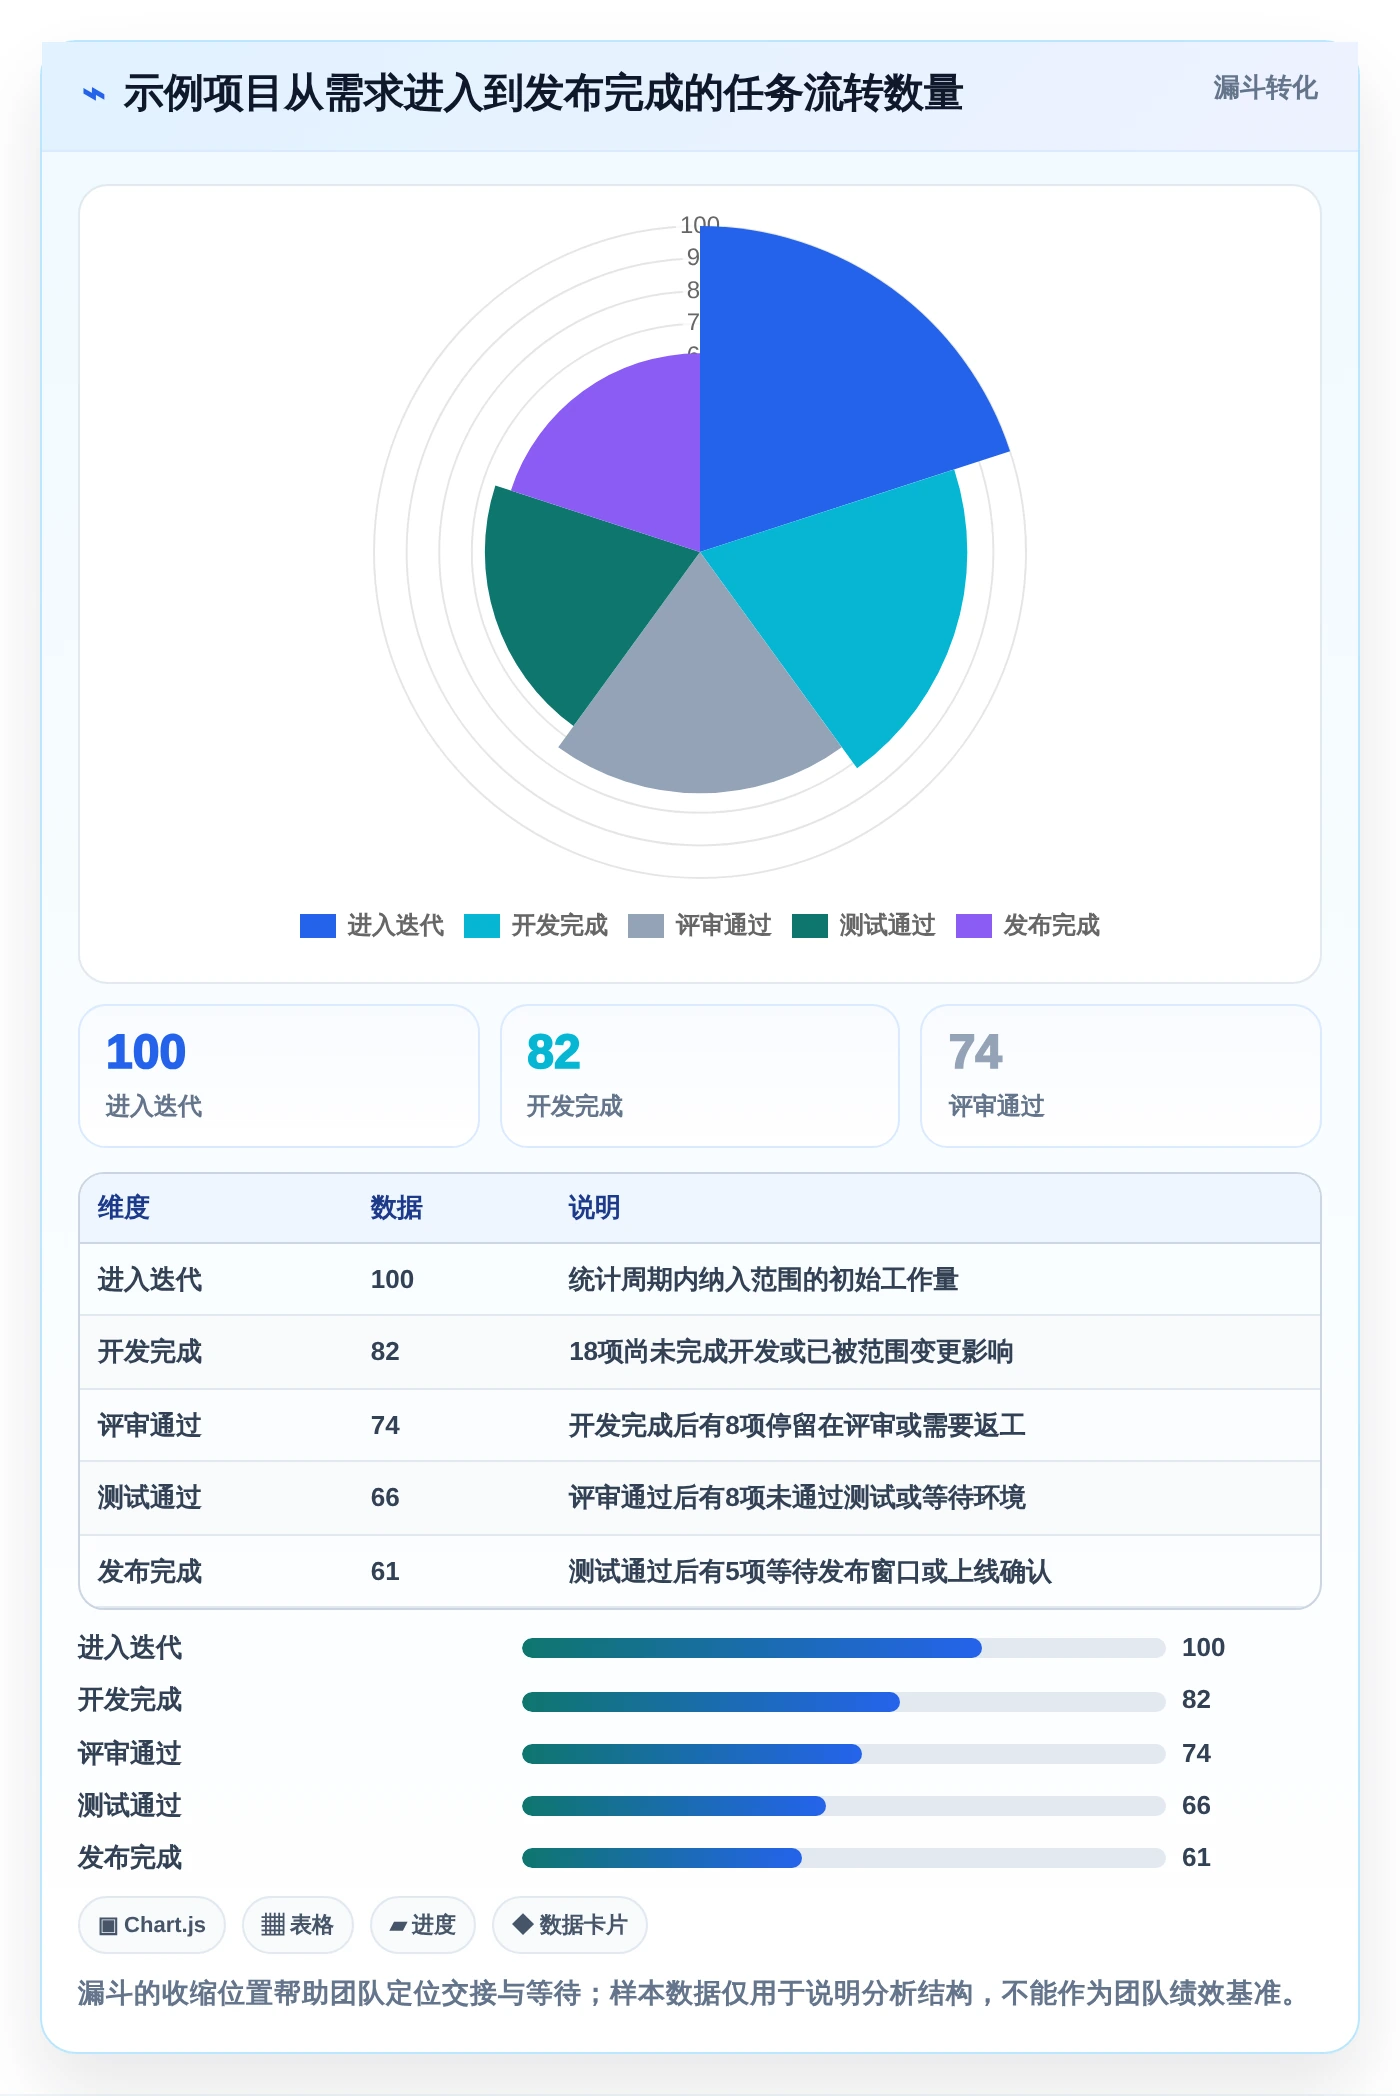Click the chart title 示例项目从需求进入到发布完成的任务流转数量
This screenshot has width=1400, height=2096.
pos(543,94)
